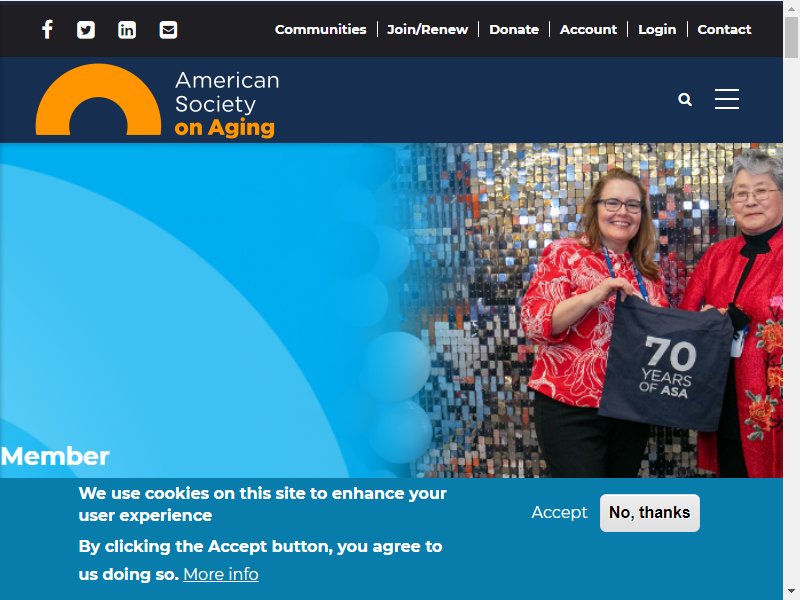Click the vertical scrollbar thumb
Screen dimensions: 800x600
(791, 38)
